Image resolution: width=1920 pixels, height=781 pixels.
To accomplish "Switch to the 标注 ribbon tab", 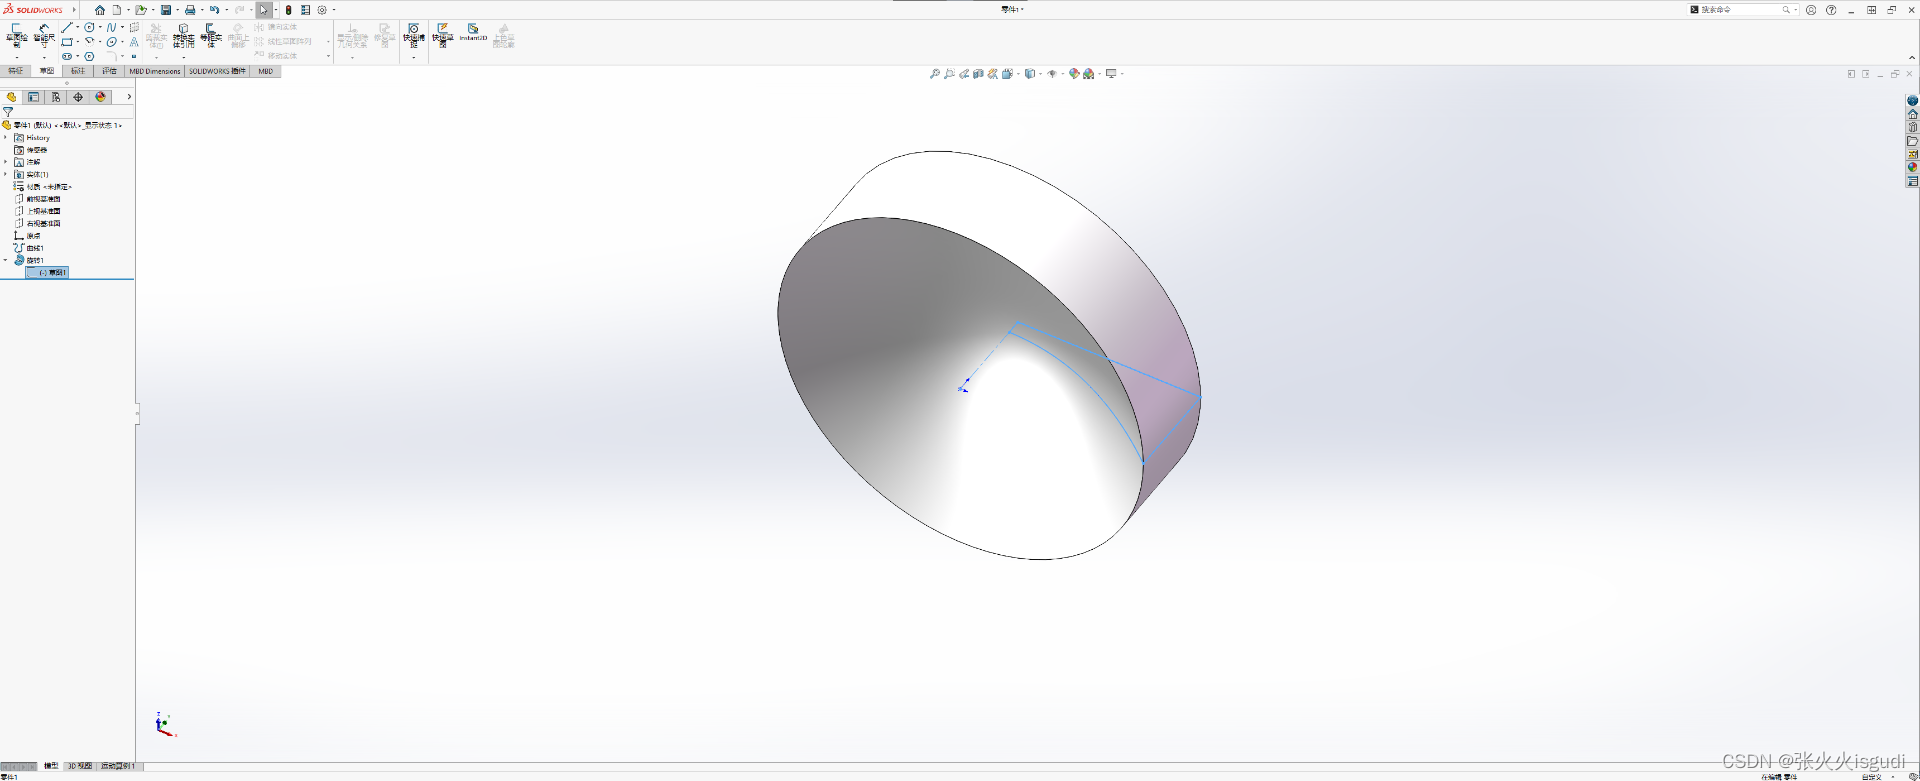I will tap(78, 71).
